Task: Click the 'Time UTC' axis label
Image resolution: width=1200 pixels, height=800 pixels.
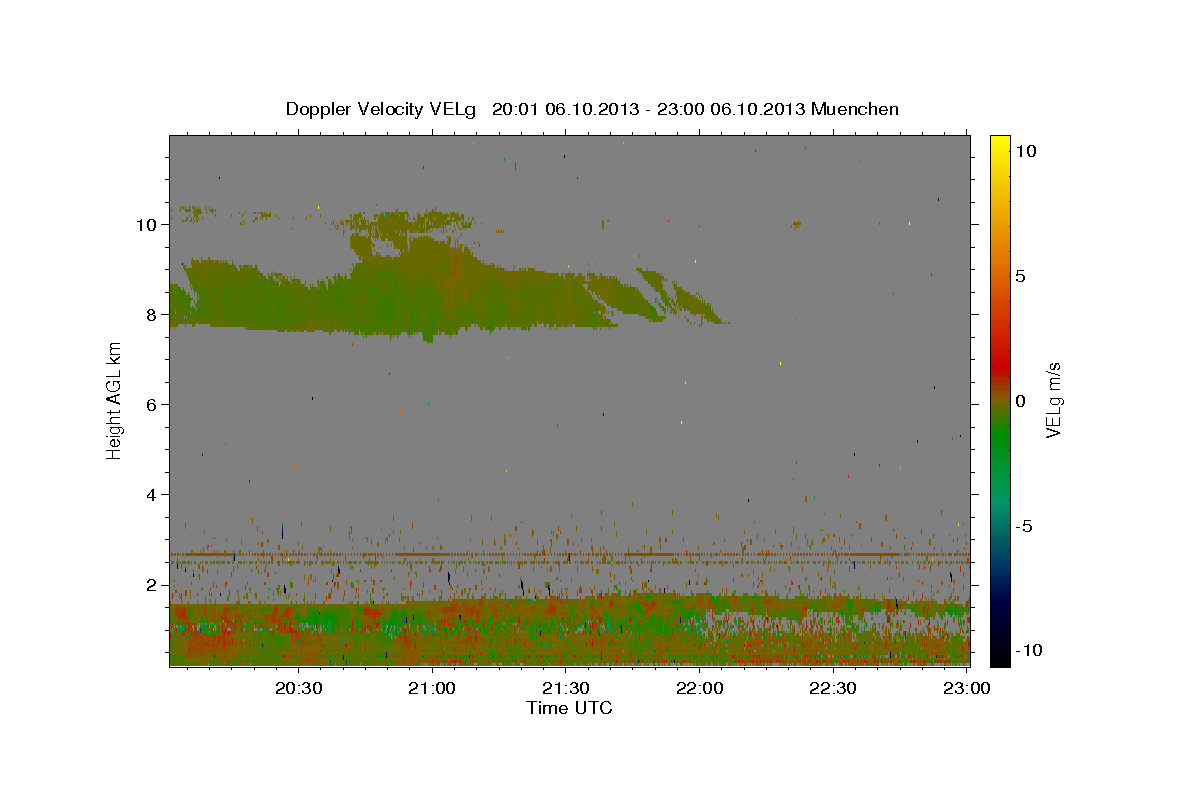Action: 569,708
